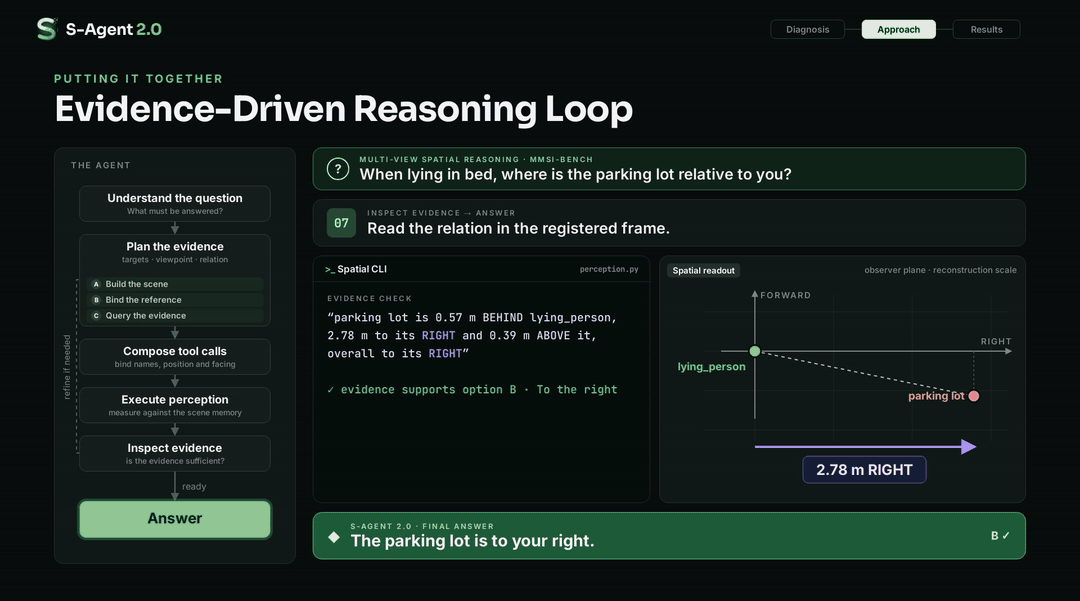Viewport: 1080px width, 601px height.
Task: Select the Inspect evidence step
Action: [175, 453]
